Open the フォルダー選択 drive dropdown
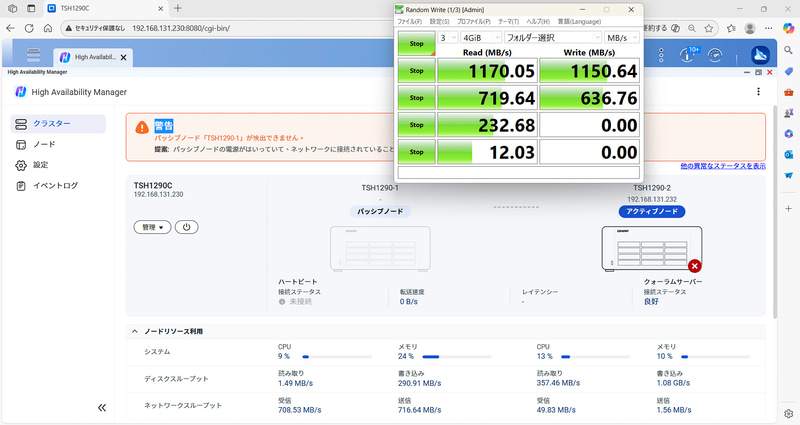800x425 pixels. click(553, 38)
